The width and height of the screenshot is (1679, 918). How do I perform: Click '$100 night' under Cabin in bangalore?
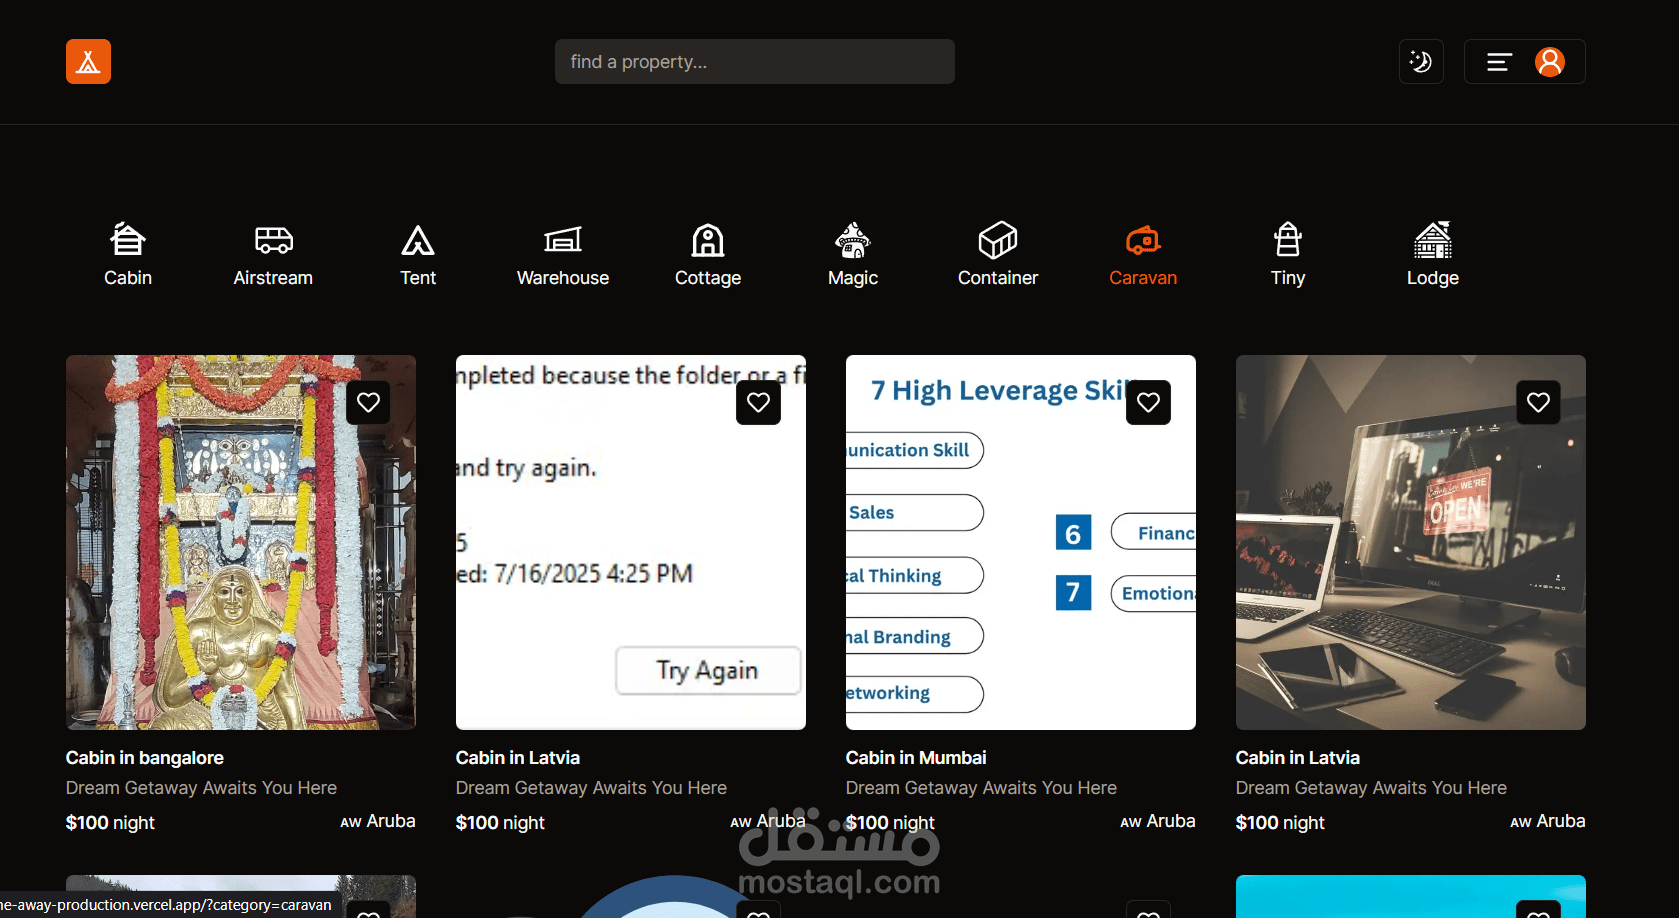click(110, 823)
